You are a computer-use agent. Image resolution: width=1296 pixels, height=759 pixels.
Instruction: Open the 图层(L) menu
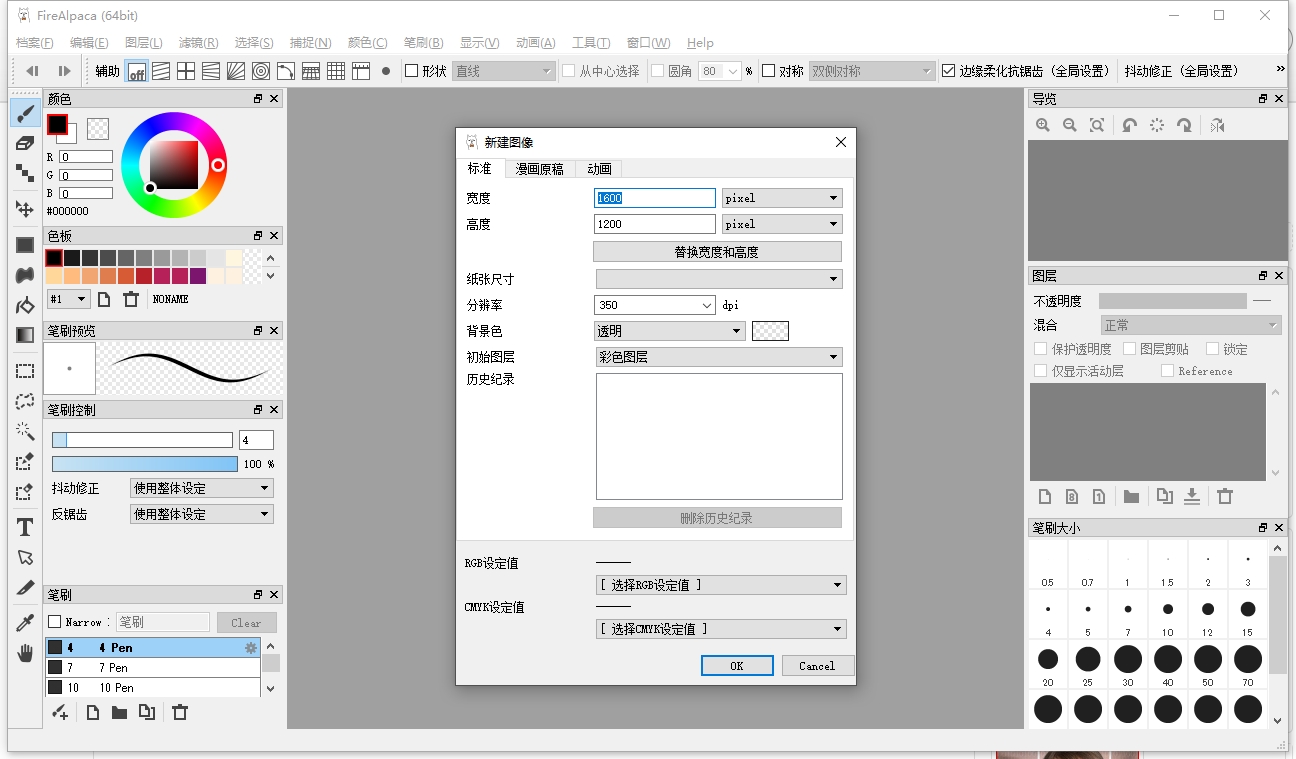(144, 43)
